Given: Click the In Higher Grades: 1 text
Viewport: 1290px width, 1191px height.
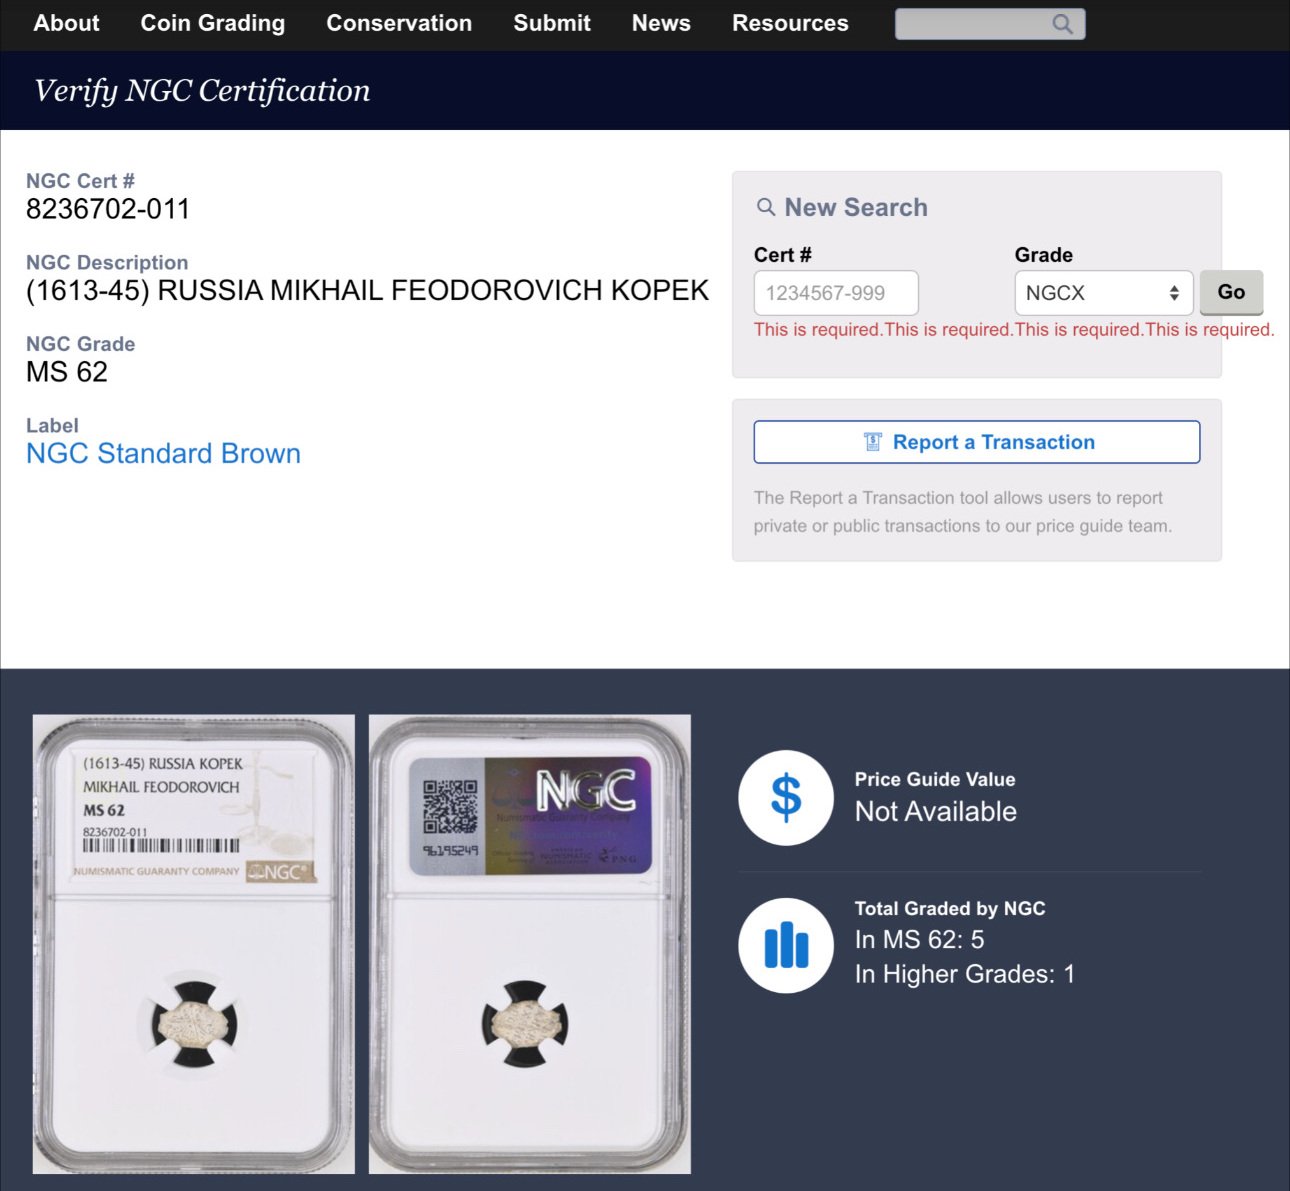Looking at the screenshot, I should [964, 974].
